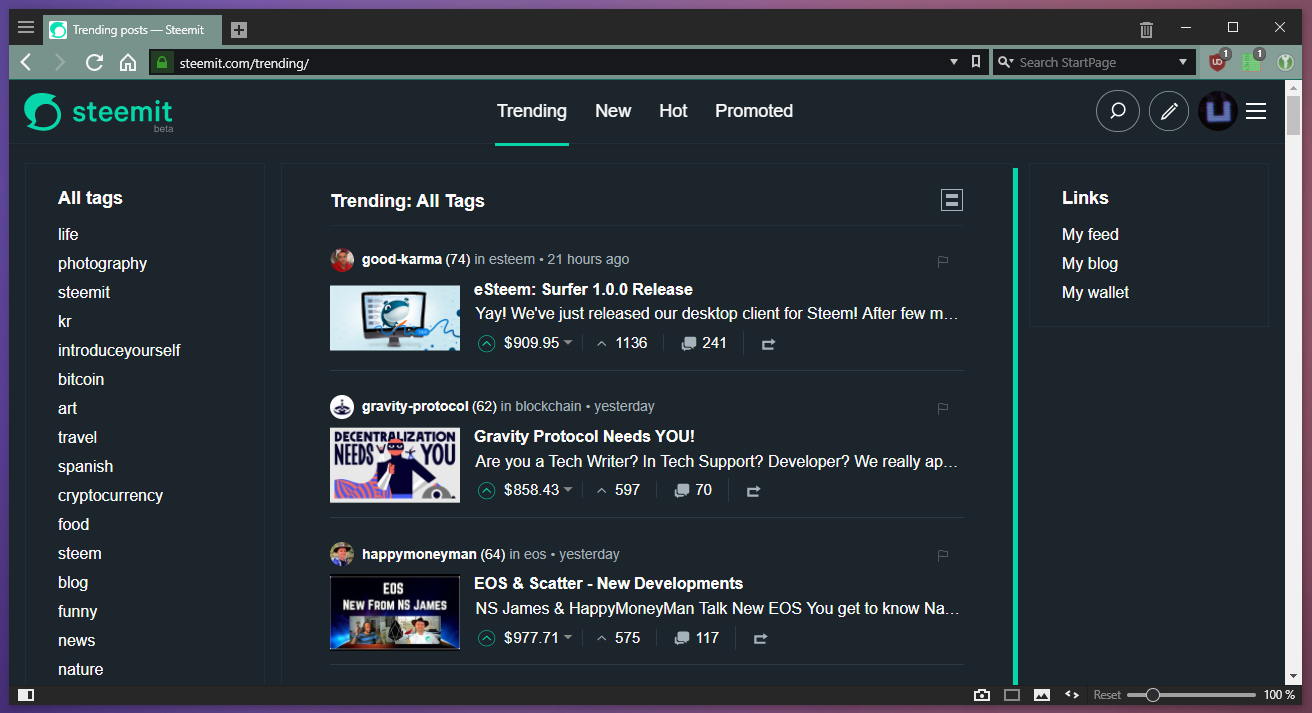
Task: Open the Steemit search magnifier
Action: point(1118,111)
